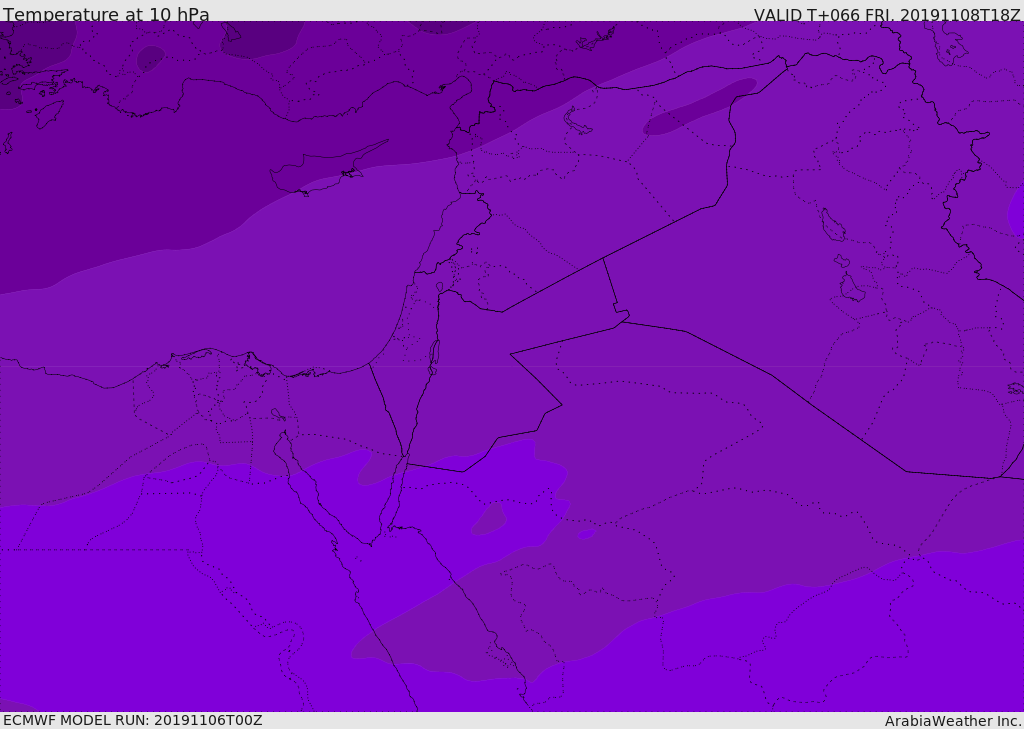
Task: Click the 'Temperature at 10 hPa' title text
Action: tap(106, 14)
